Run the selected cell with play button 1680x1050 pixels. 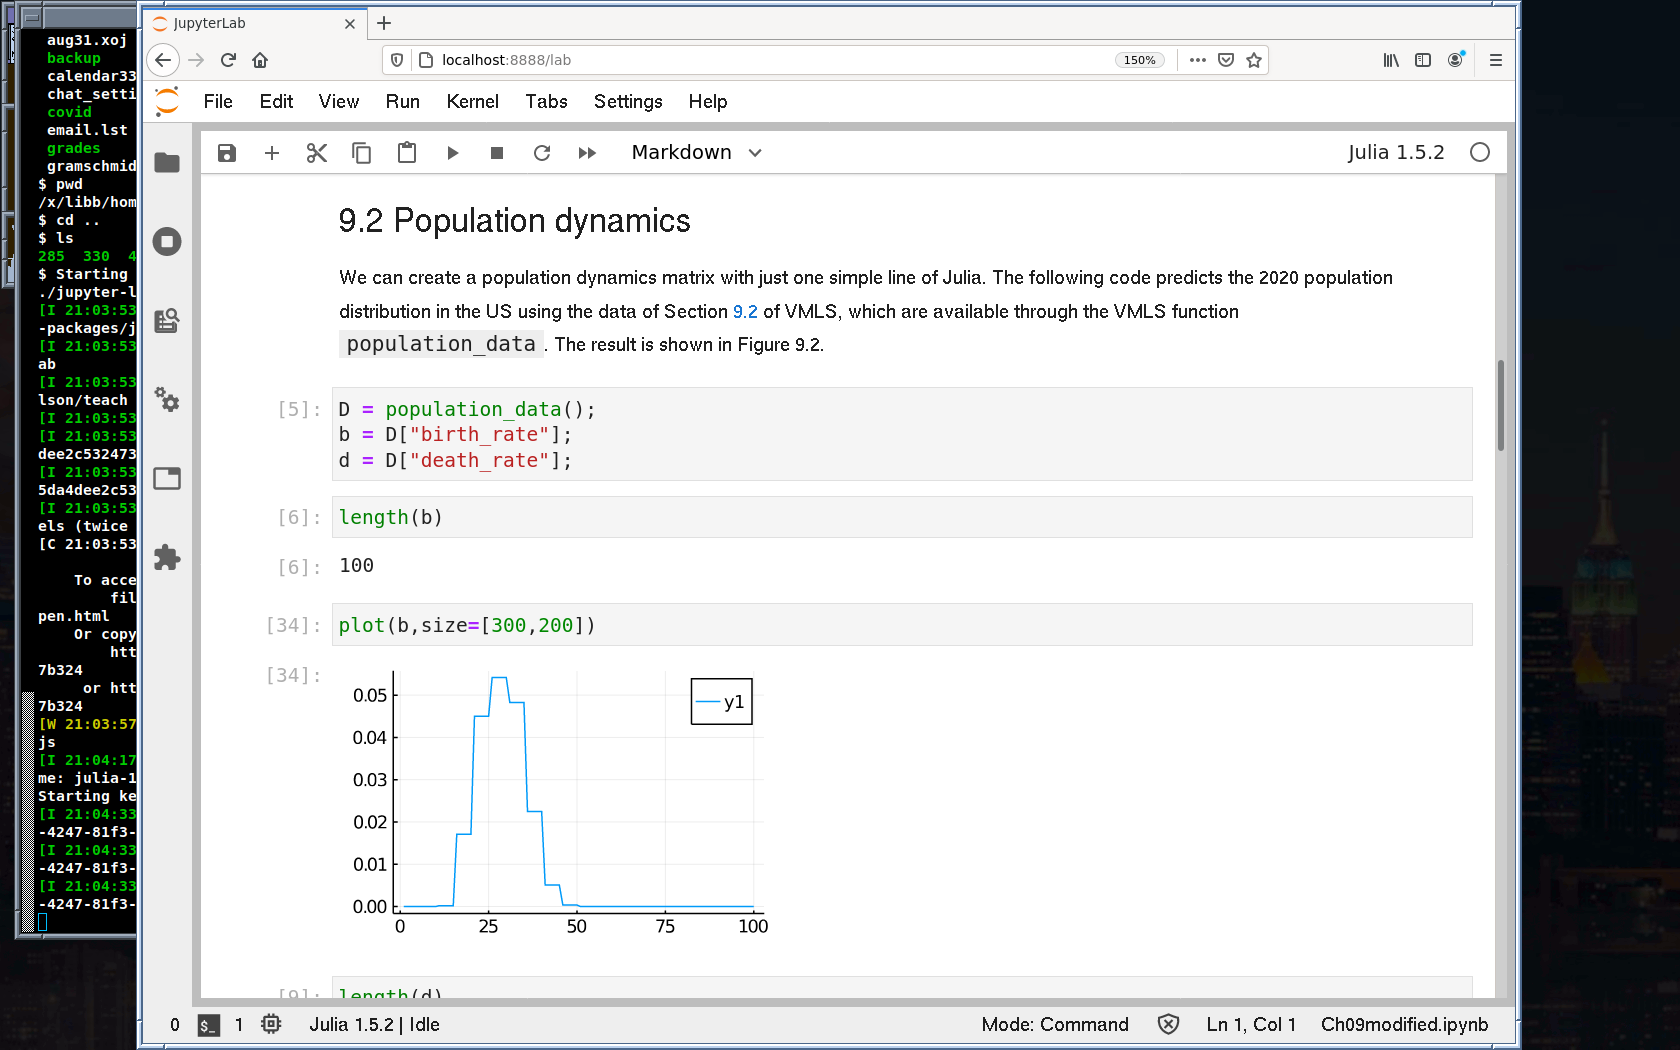pyautogui.click(x=452, y=153)
